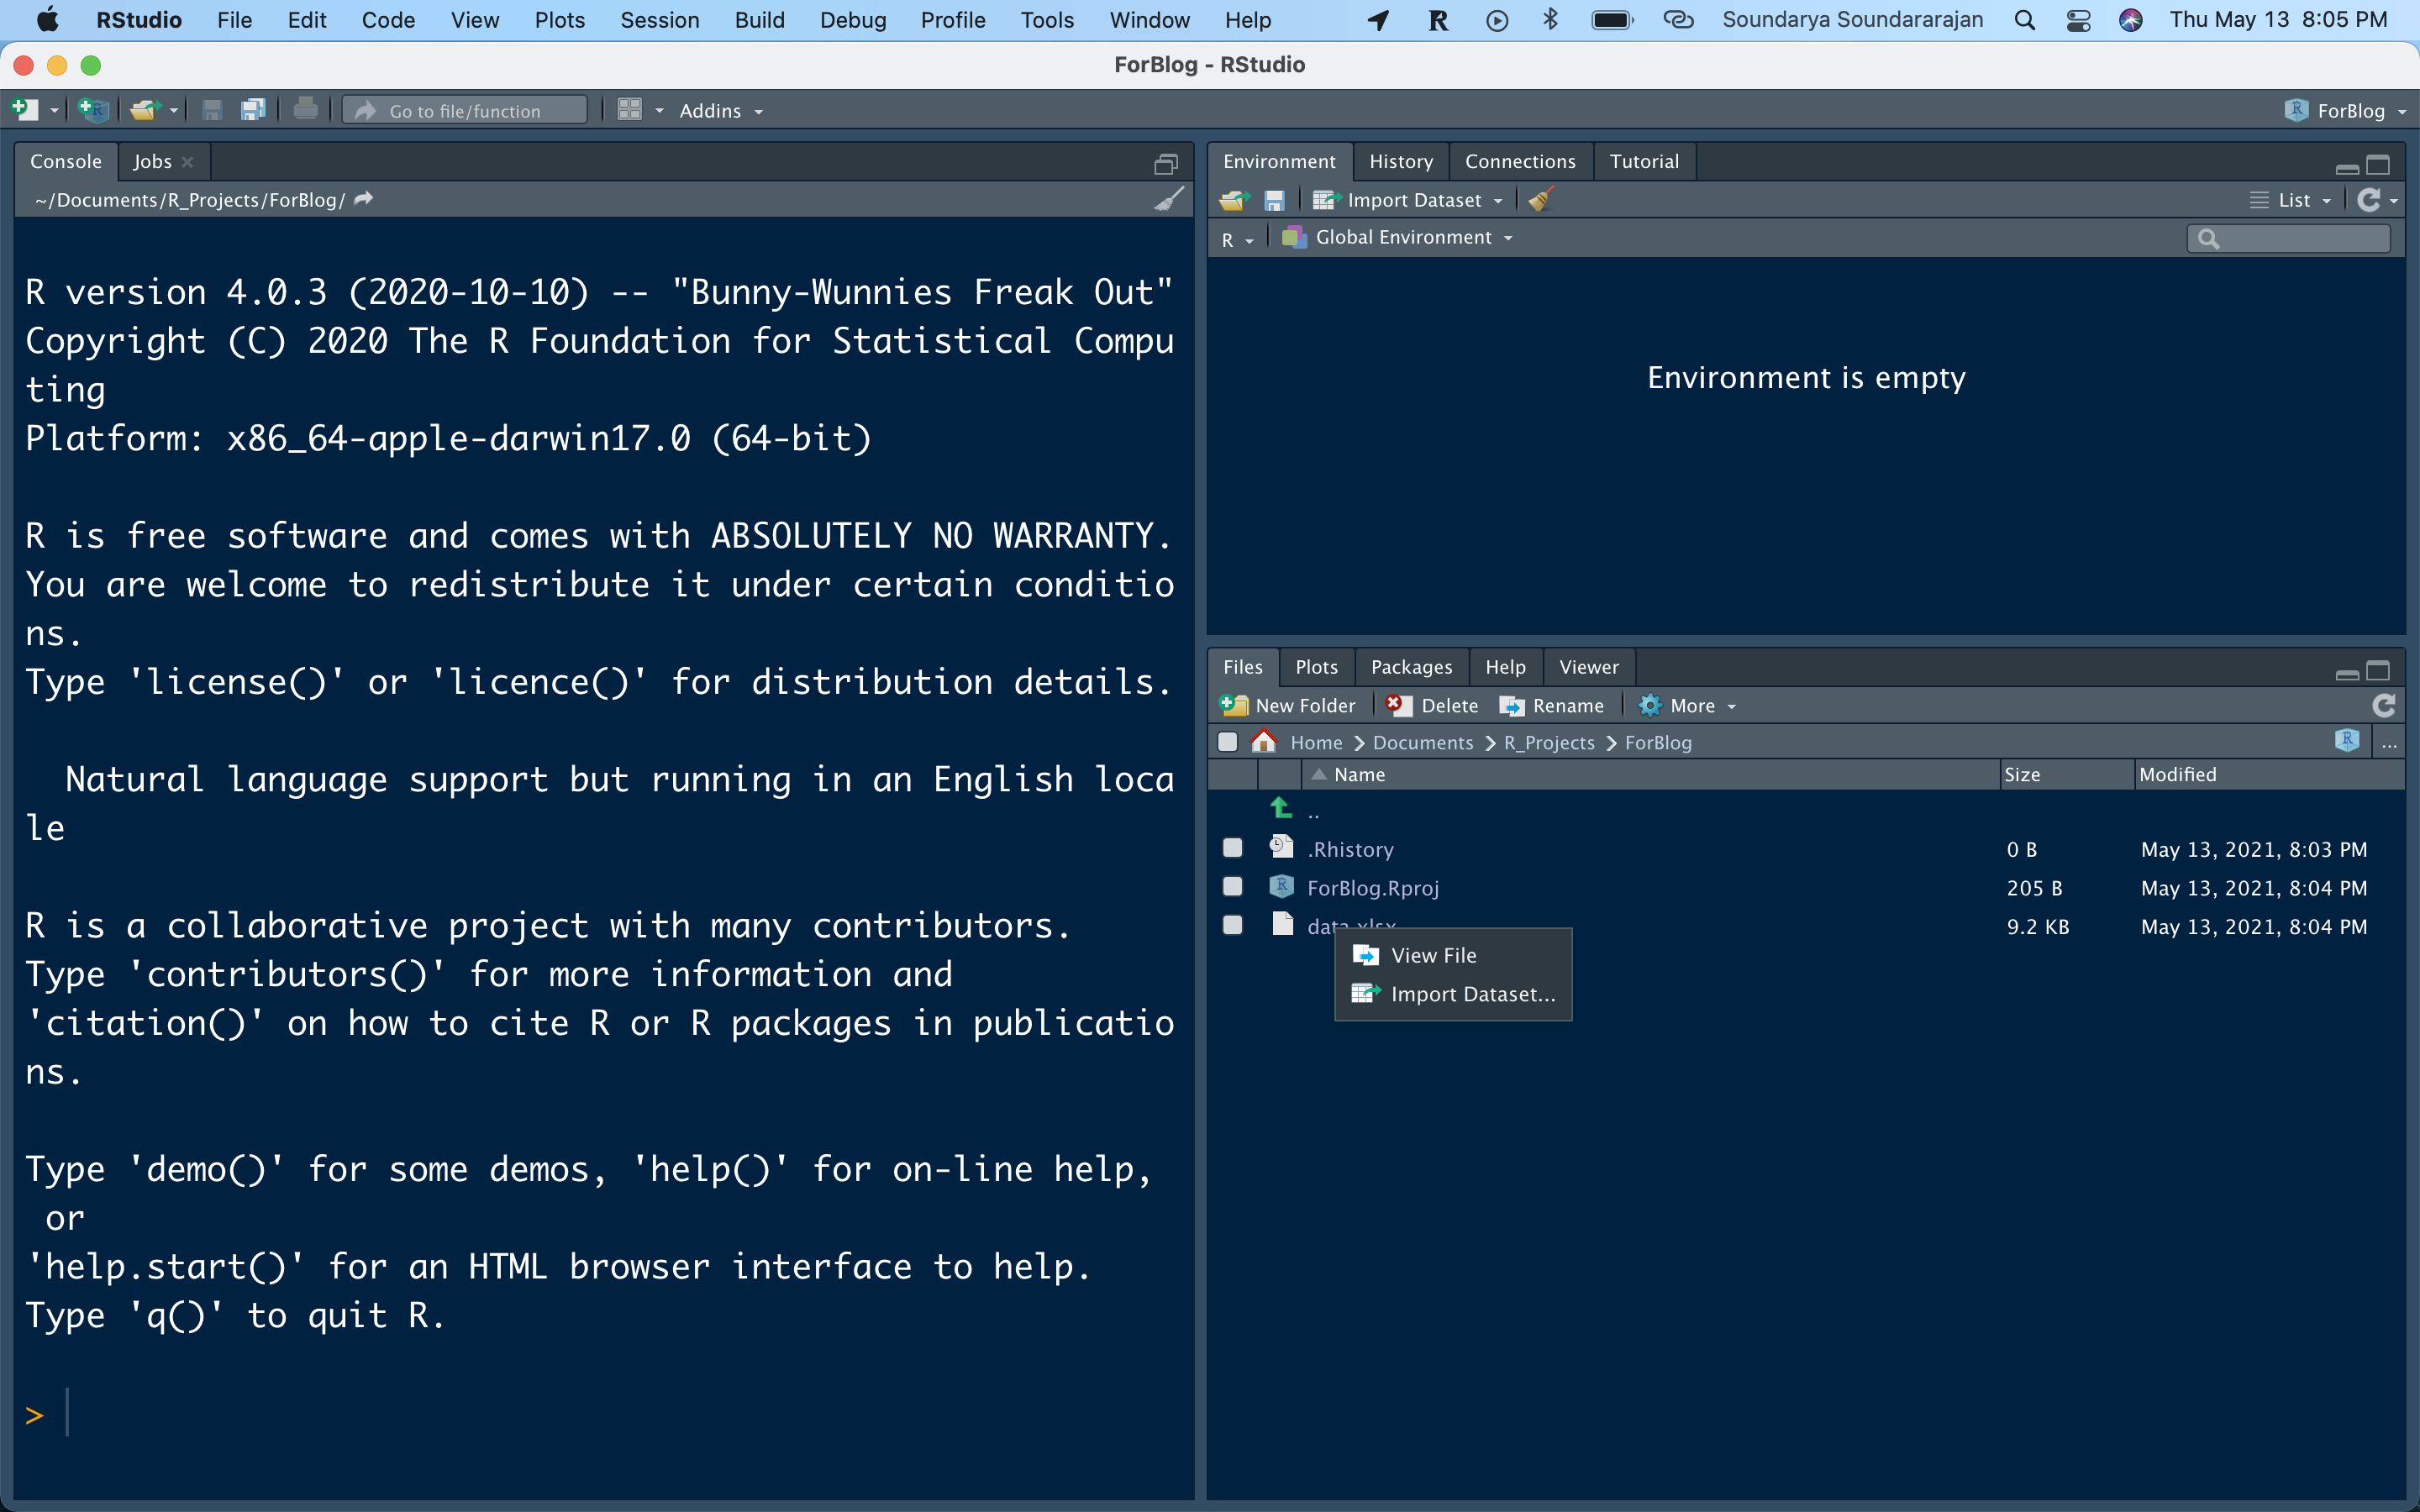Tick the checkbox next to data.xlsx
This screenshot has width=2420, height=1512.
pyautogui.click(x=1233, y=925)
